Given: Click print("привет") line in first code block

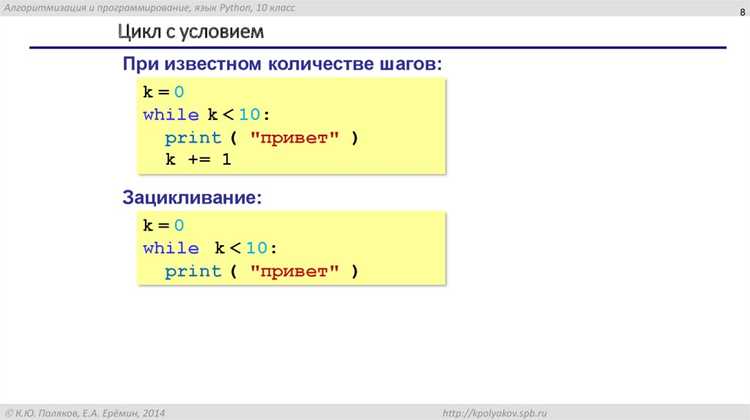Looking at the screenshot, I should click(x=262, y=138).
